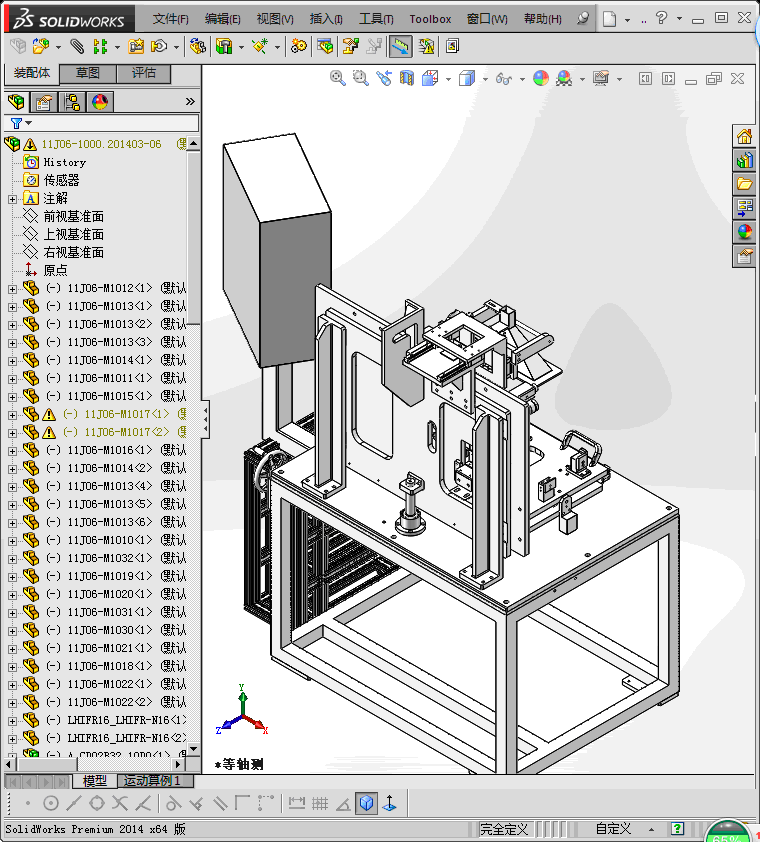This screenshot has width=760, height=842.
Task: Expand more manager tabs chevron
Action: click(x=190, y=101)
